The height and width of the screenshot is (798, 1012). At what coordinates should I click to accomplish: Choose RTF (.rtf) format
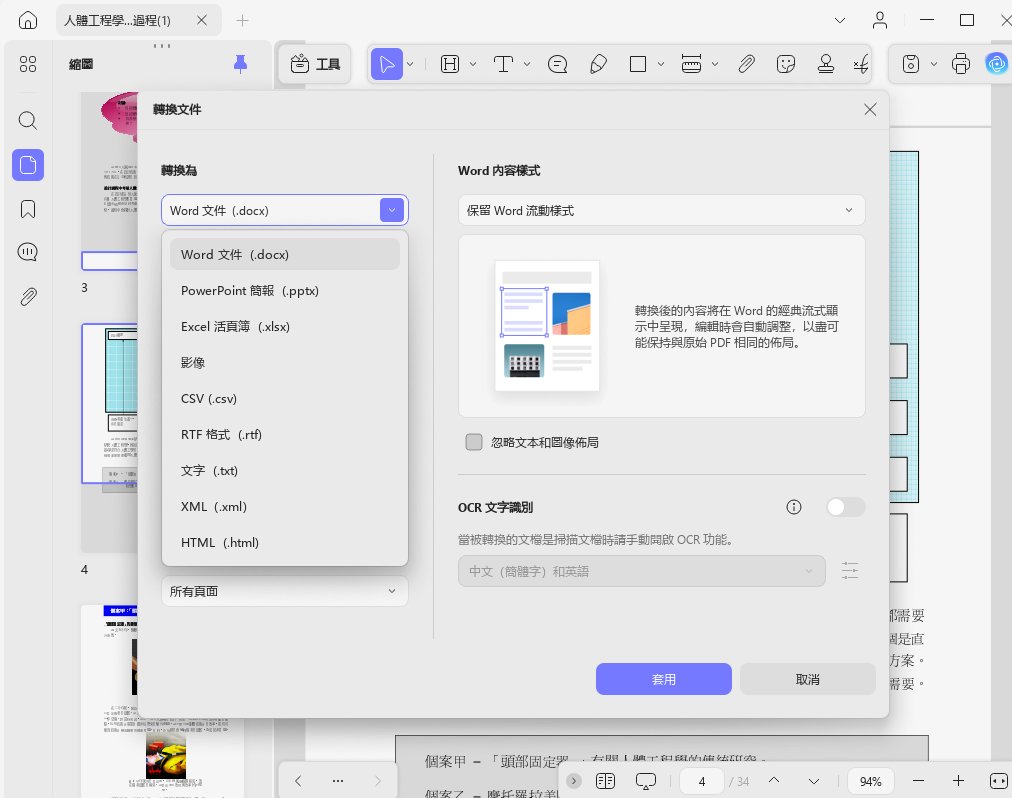click(285, 435)
